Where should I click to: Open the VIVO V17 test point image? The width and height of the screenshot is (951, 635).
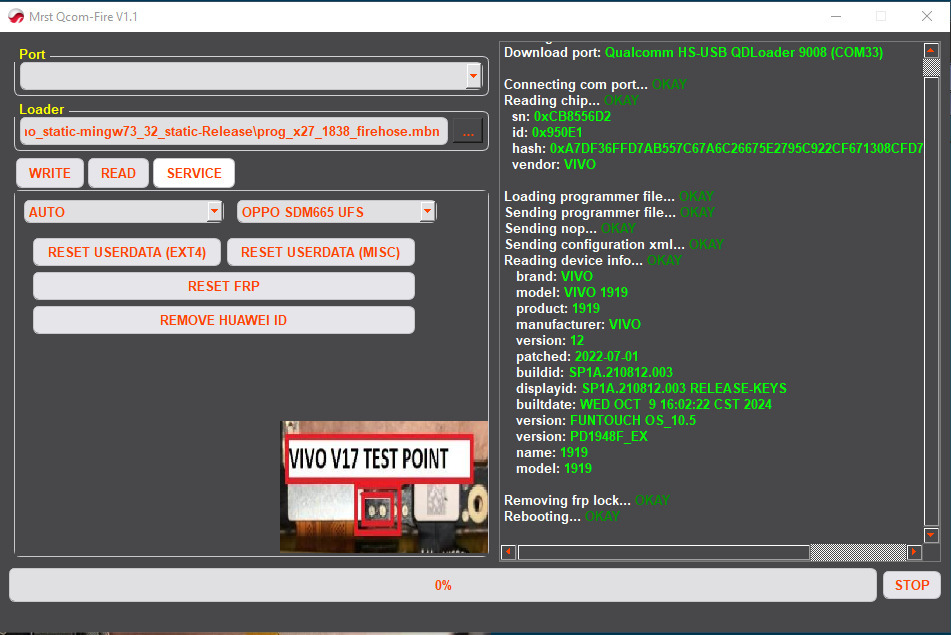pyautogui.click(x=384, y=486)
